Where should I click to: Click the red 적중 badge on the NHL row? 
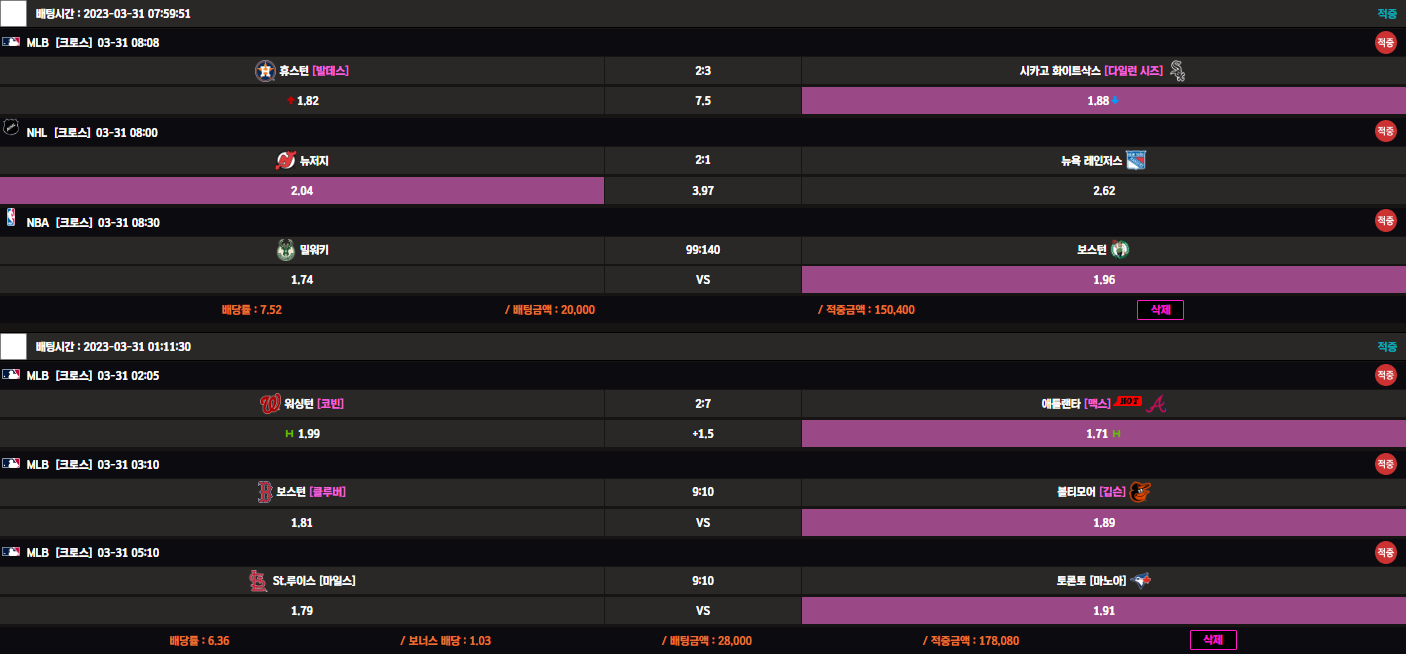[x=1385, y=132]
